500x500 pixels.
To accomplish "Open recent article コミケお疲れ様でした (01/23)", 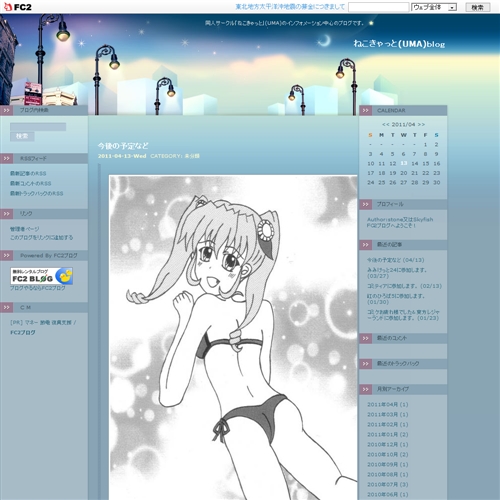I will (x=403, y=315).
